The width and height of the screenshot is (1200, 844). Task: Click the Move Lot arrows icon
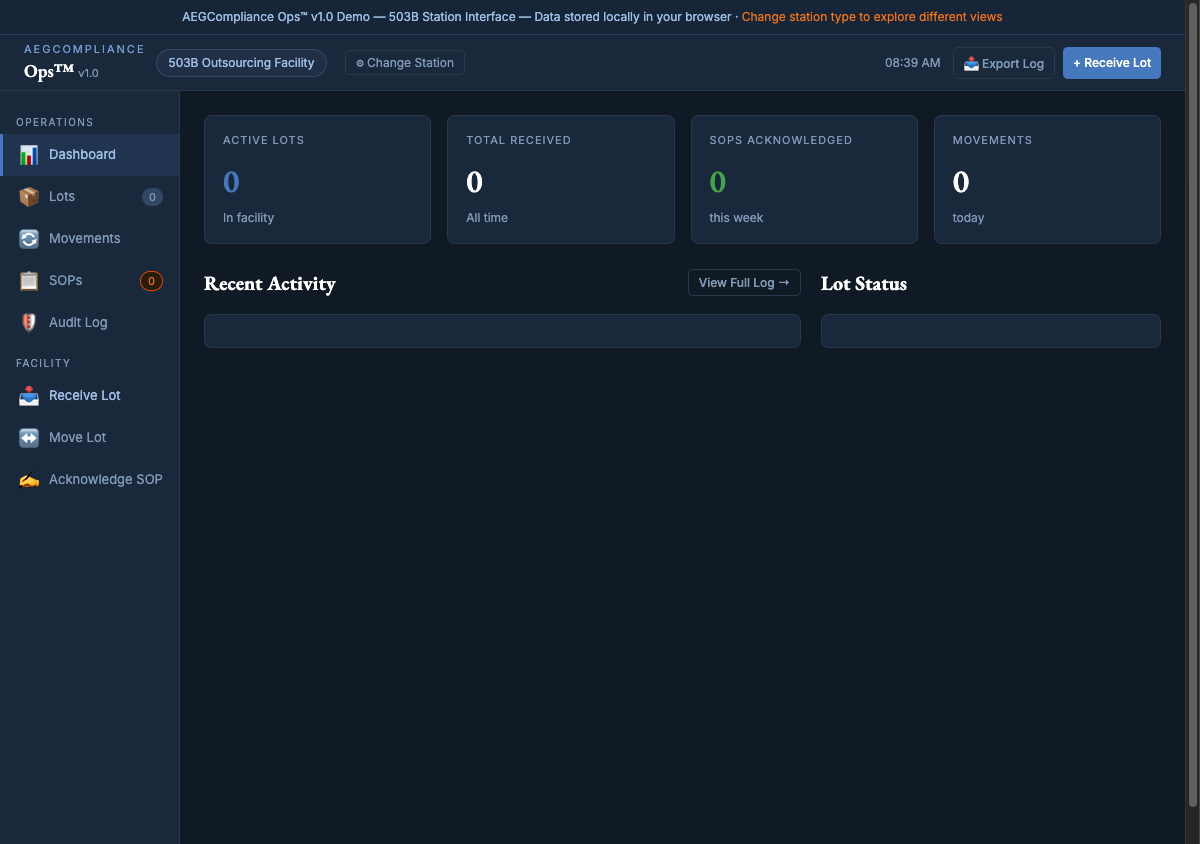29,438
